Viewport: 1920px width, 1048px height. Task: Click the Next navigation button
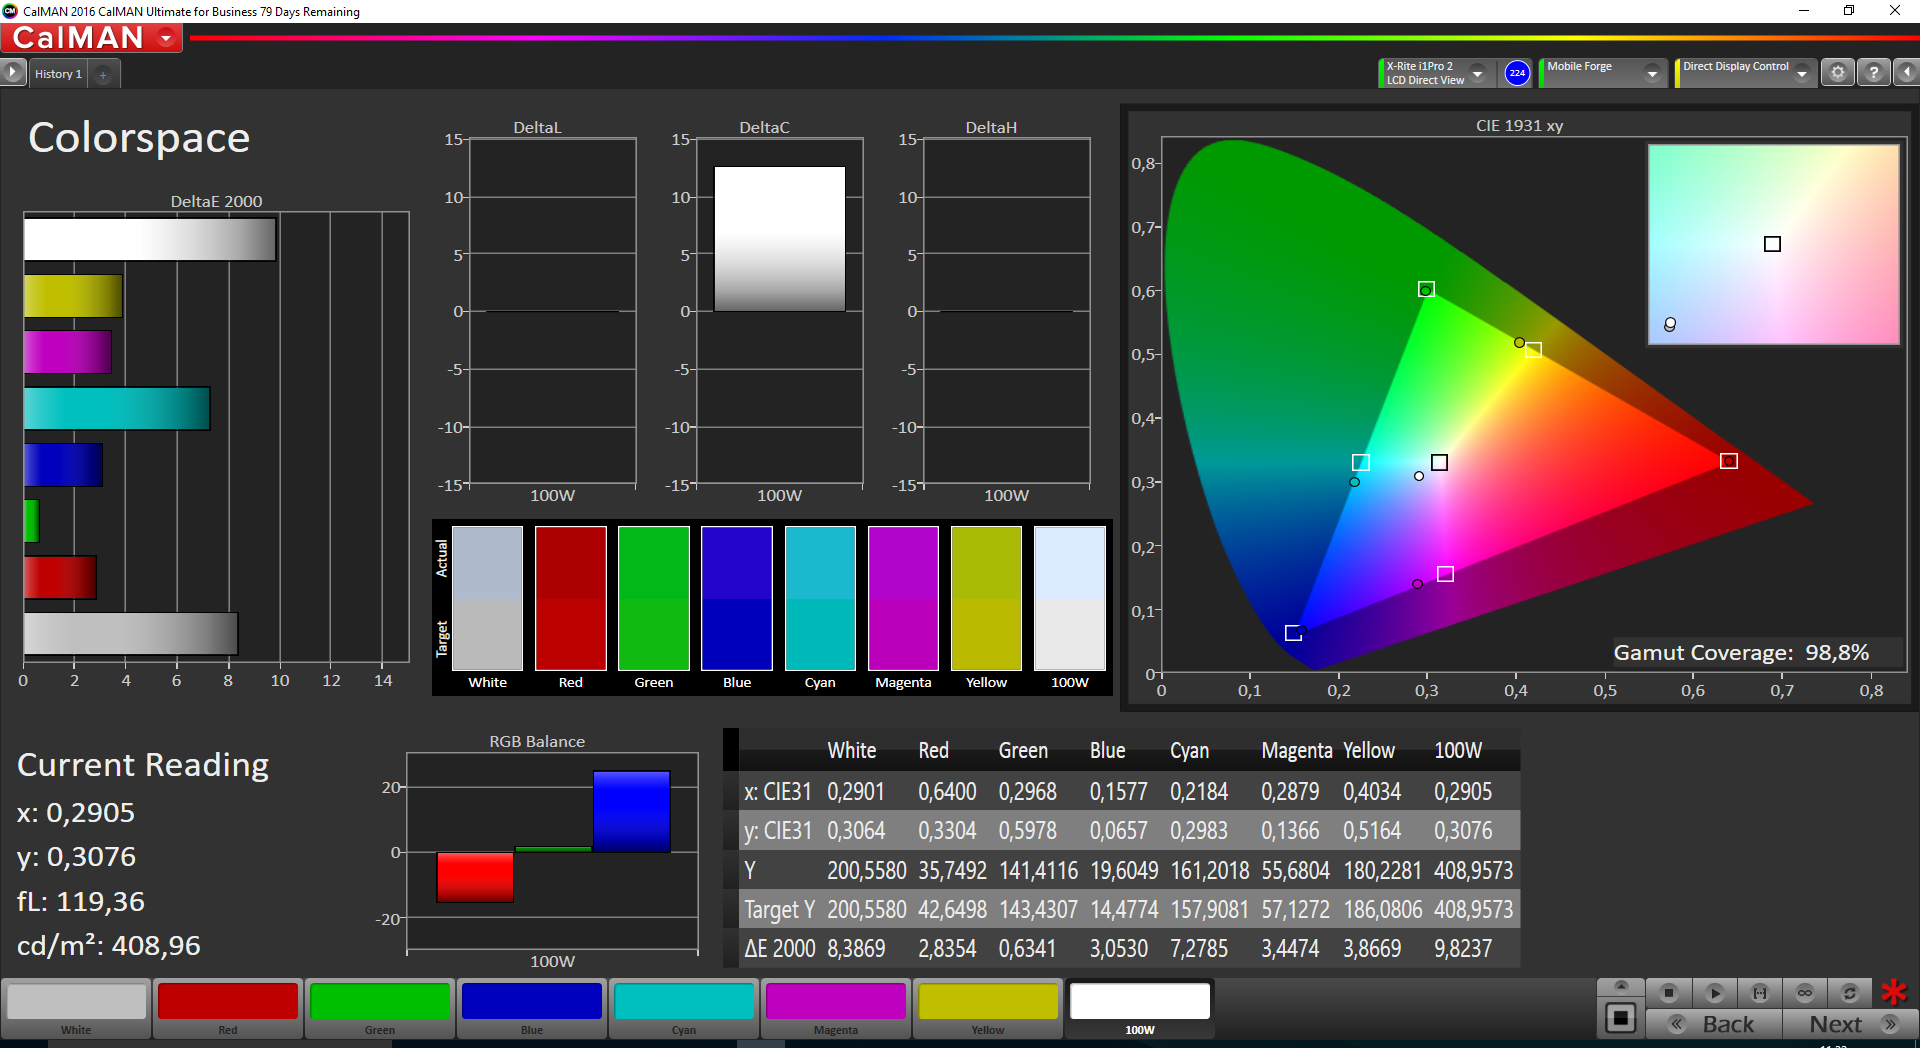tap(1852, 1024)
